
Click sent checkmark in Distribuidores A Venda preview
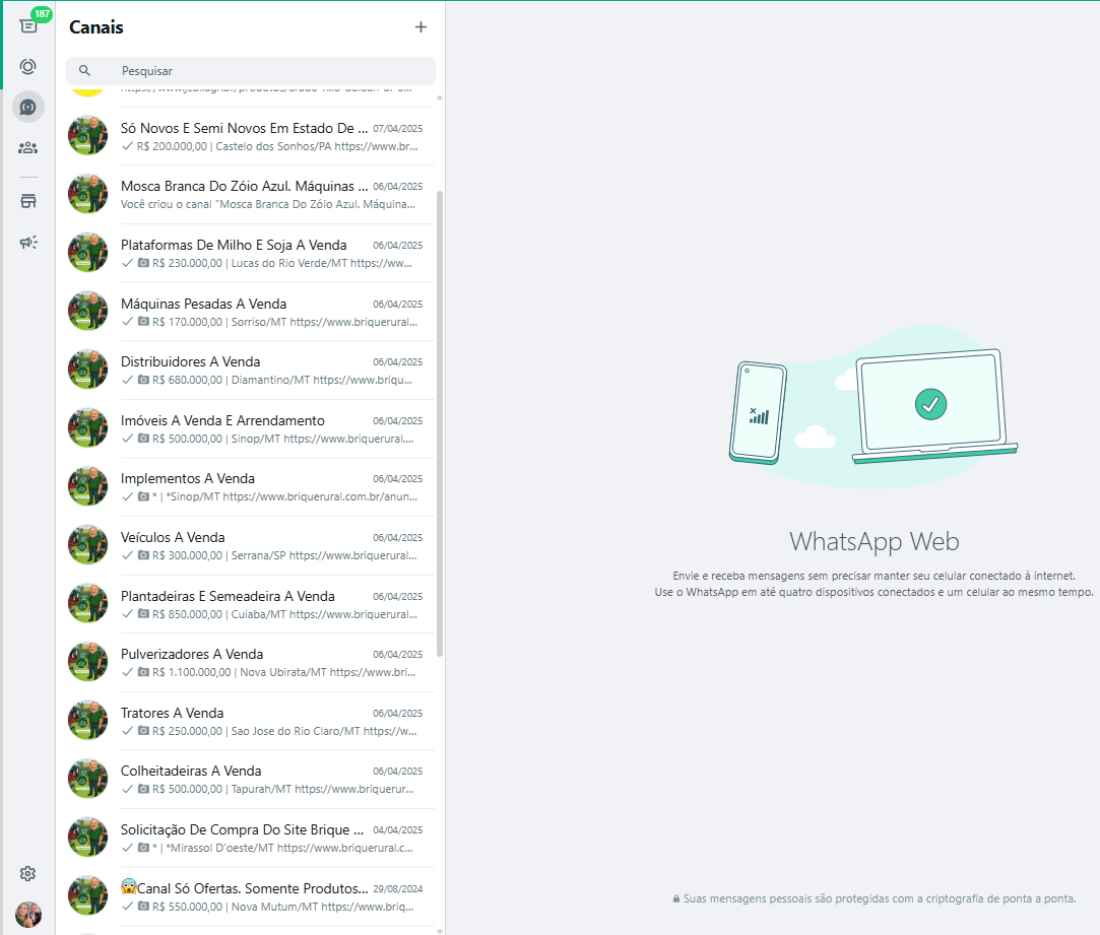coord(127,379)
